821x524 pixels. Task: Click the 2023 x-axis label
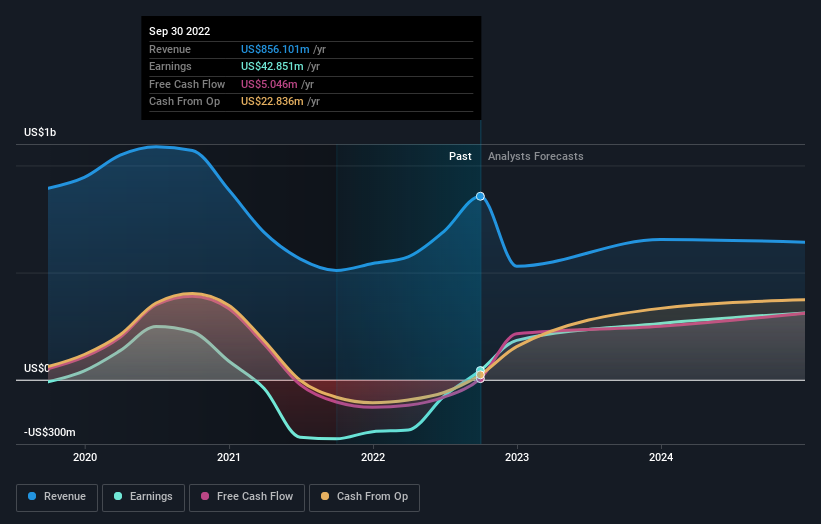(x=517, y=457)
